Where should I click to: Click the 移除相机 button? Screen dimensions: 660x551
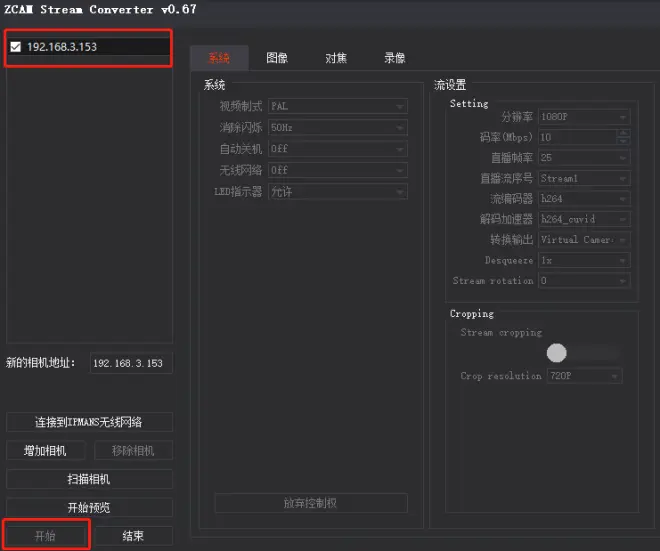[x=133, y=450]
